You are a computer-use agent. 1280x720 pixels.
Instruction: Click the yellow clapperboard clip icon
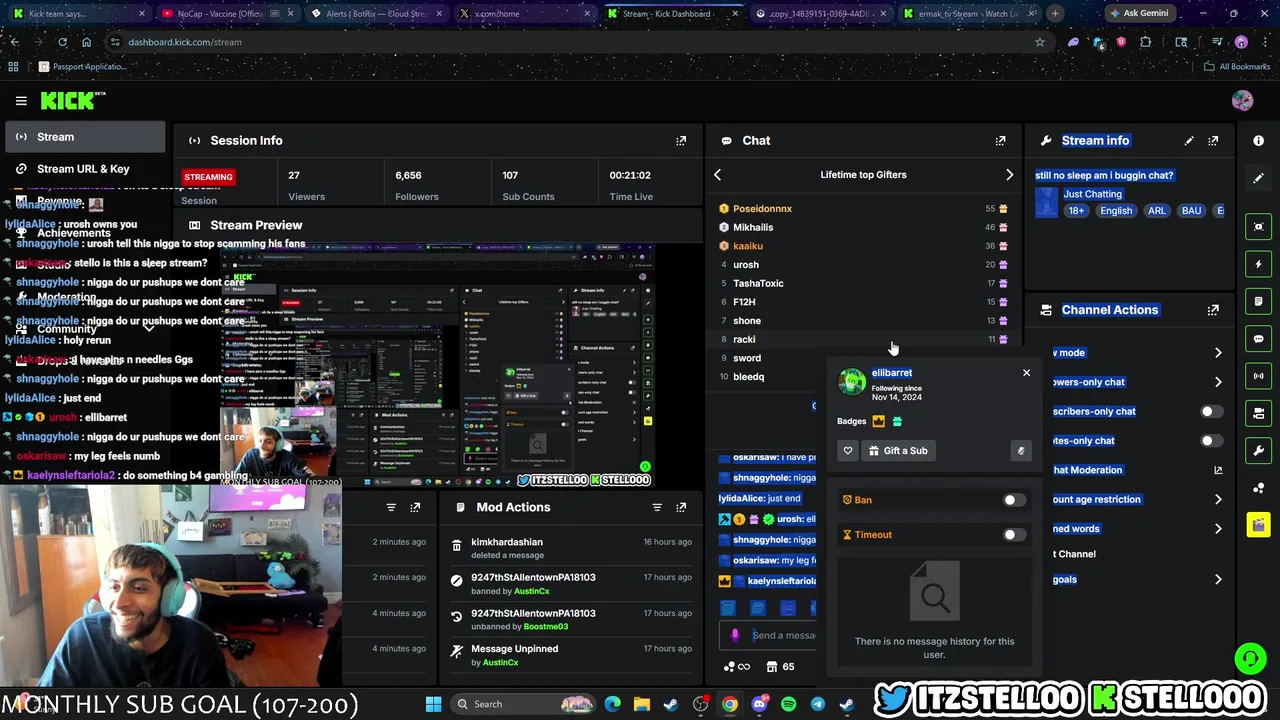click(x=1258, y=525)
